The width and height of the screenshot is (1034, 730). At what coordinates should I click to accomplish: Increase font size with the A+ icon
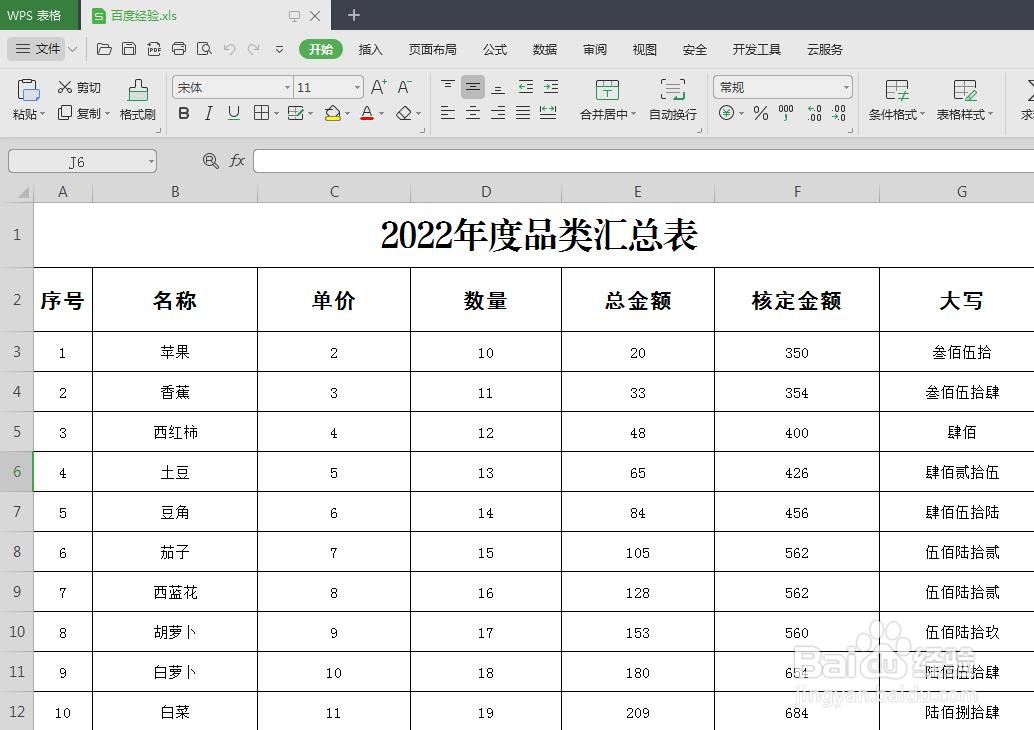pos(379,87)
